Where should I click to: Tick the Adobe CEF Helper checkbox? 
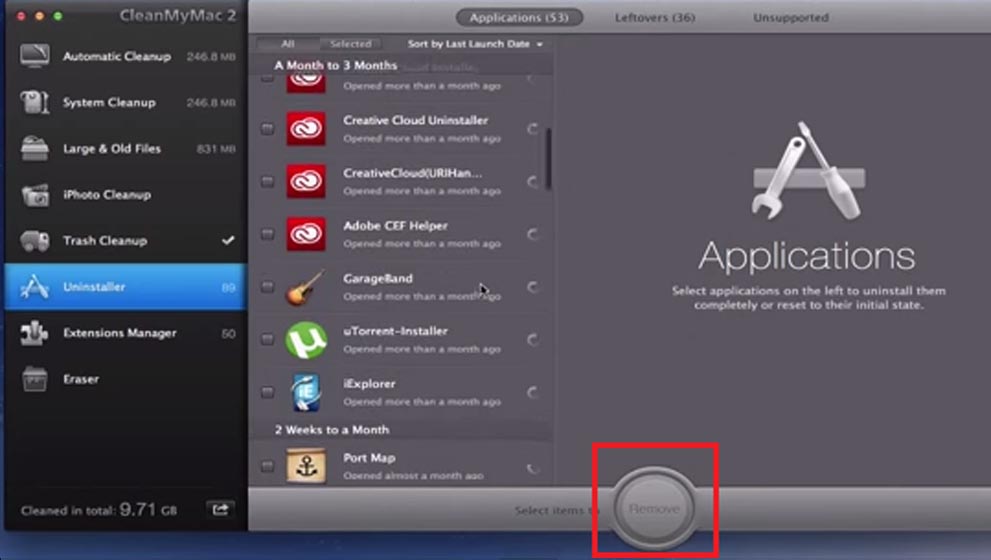pos(267,234)
